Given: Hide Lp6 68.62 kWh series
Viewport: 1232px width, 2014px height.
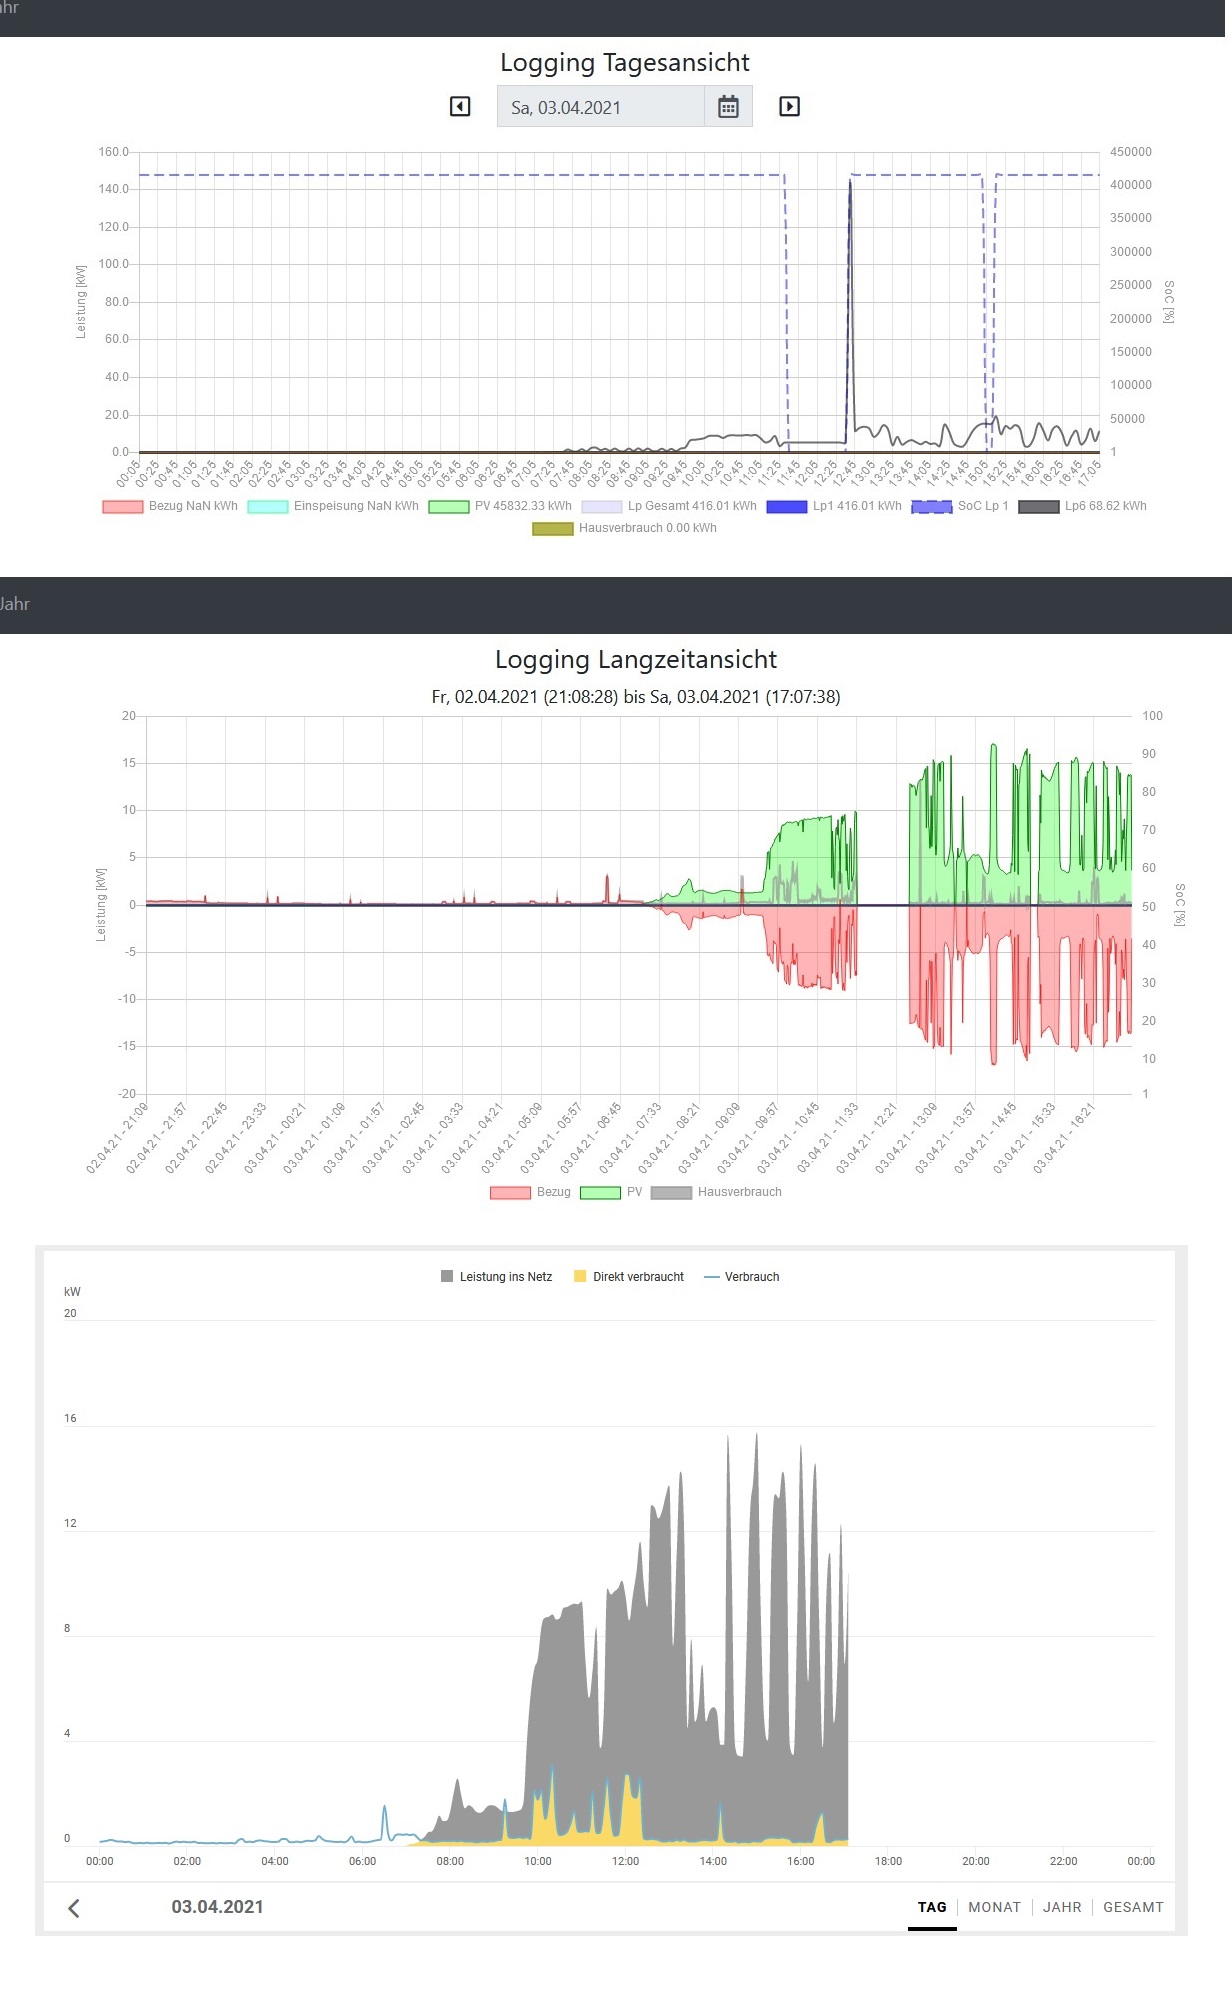Looking at the screenshot, I should click(1083, 506).
